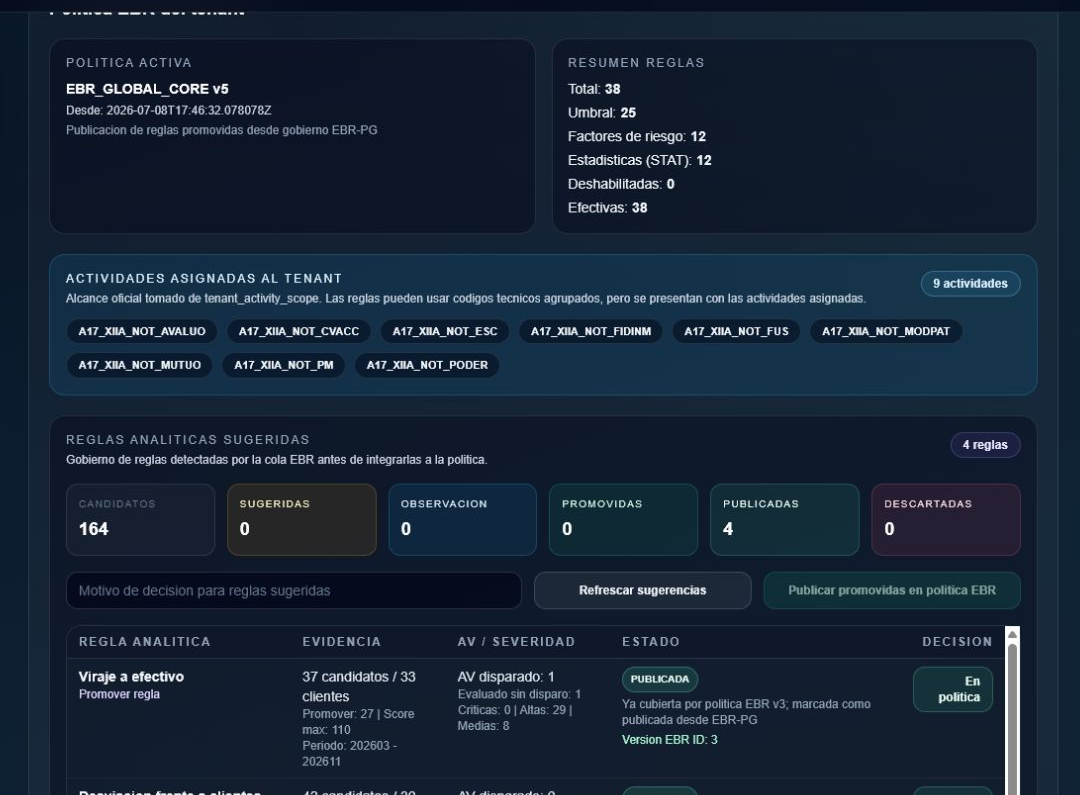
Task: Click Publicar promovidas en politica EBR button
Action: click(891, 590)
